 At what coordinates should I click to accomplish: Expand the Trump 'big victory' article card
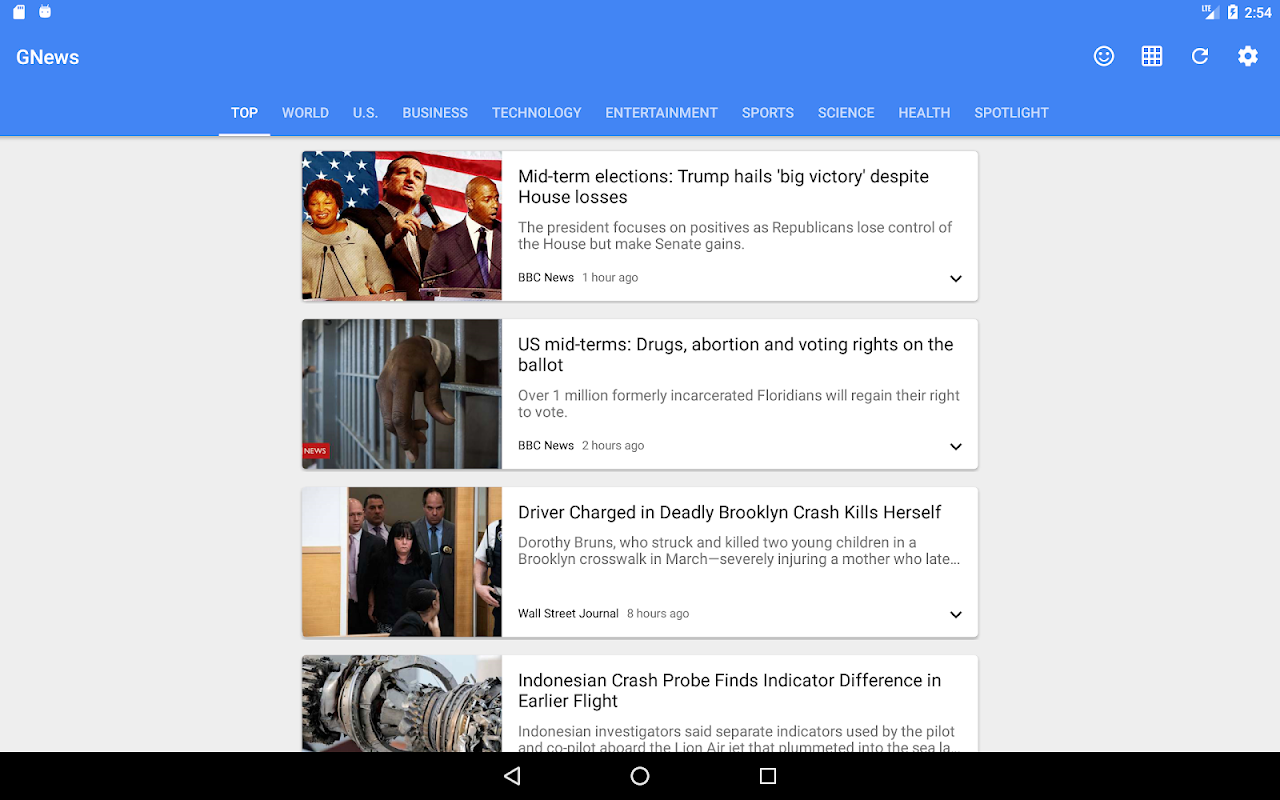point(956,279)
